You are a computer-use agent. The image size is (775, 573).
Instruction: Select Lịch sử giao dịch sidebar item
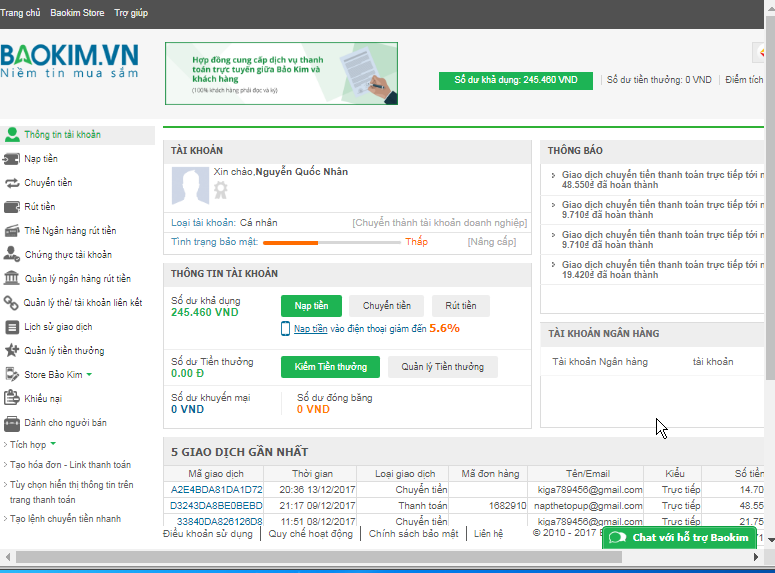tap(58, 327)
